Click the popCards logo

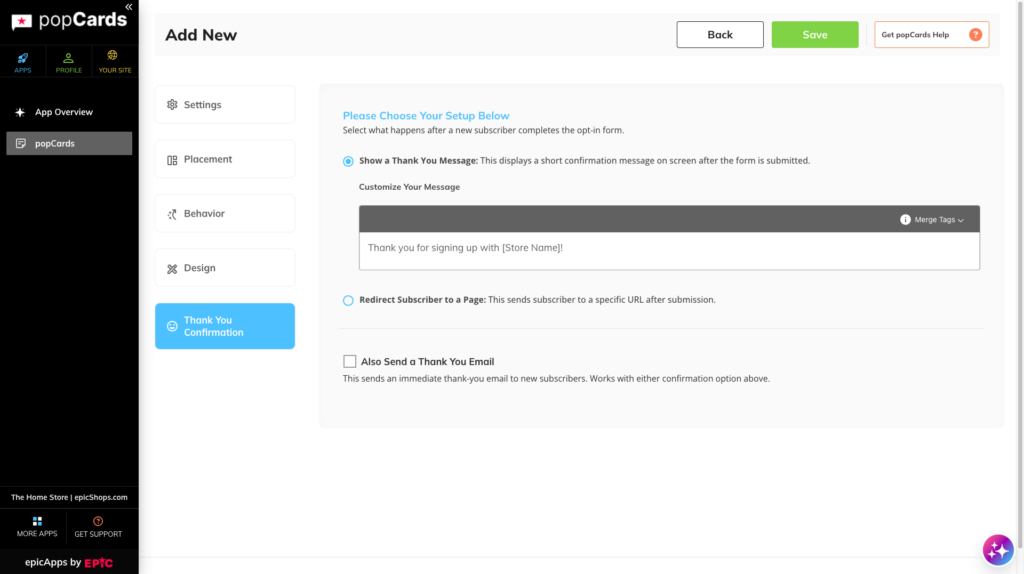coord(69,21)
